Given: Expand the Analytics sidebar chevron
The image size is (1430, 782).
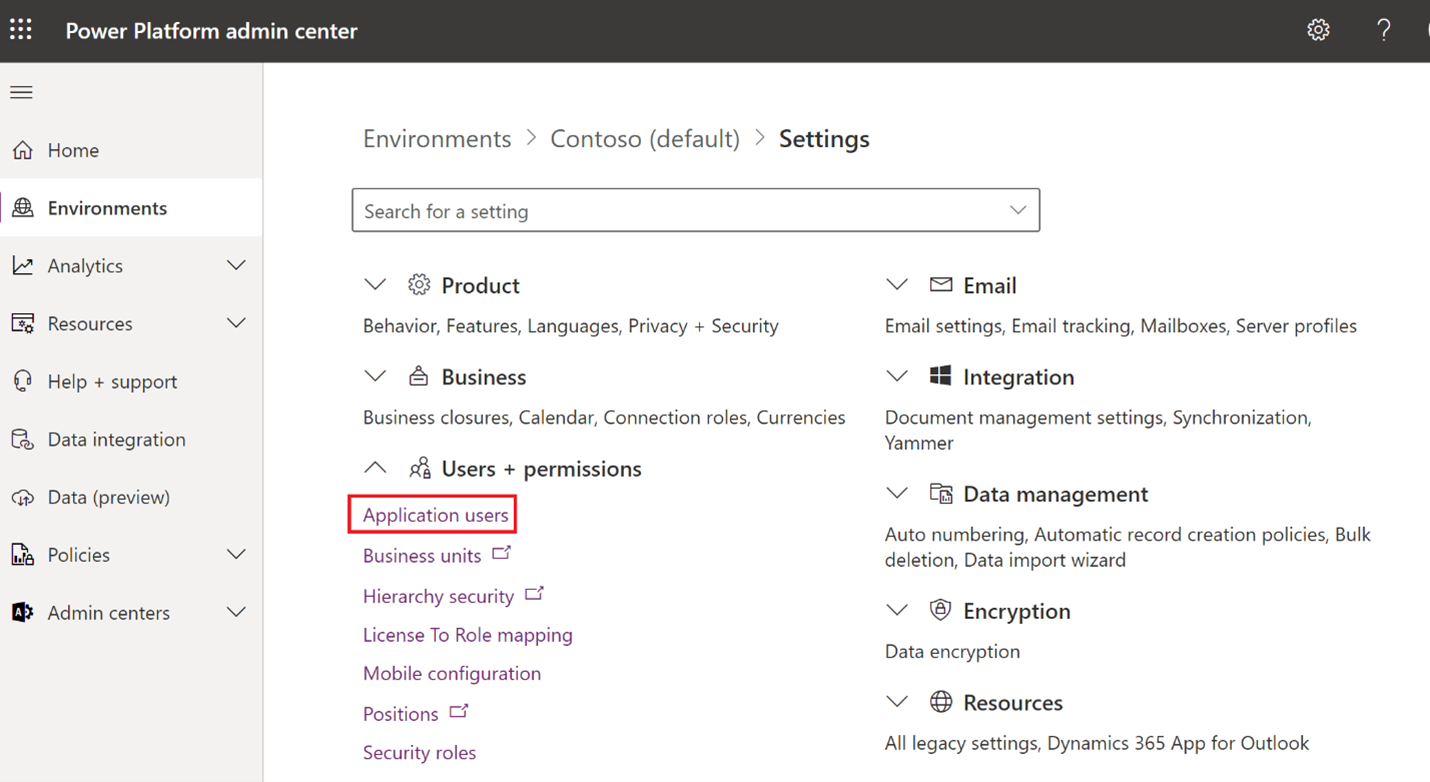Looking at the screenshot, I should [x=236, y=265].
